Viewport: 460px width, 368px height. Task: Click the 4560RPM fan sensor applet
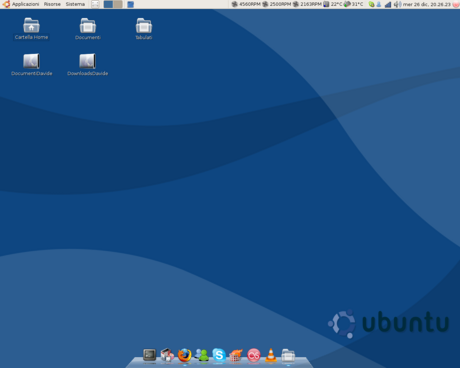click(246, 4)
